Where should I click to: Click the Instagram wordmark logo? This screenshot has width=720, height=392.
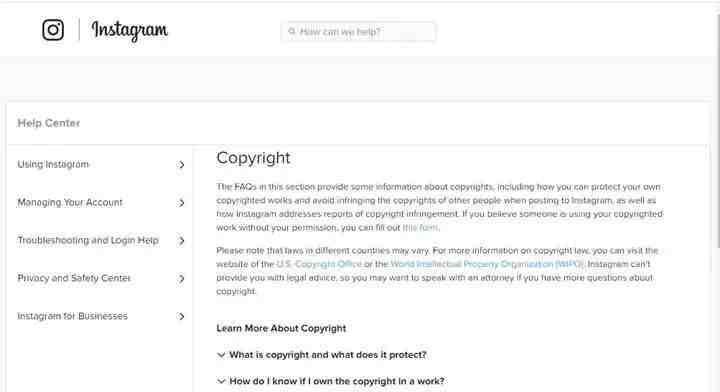(x=129, y=30)
